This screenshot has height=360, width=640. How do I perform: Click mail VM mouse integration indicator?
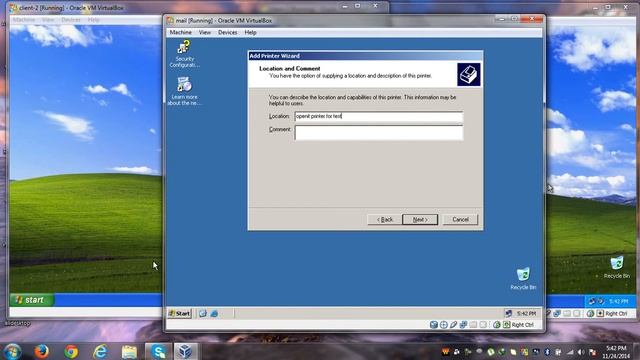point(497,325)
